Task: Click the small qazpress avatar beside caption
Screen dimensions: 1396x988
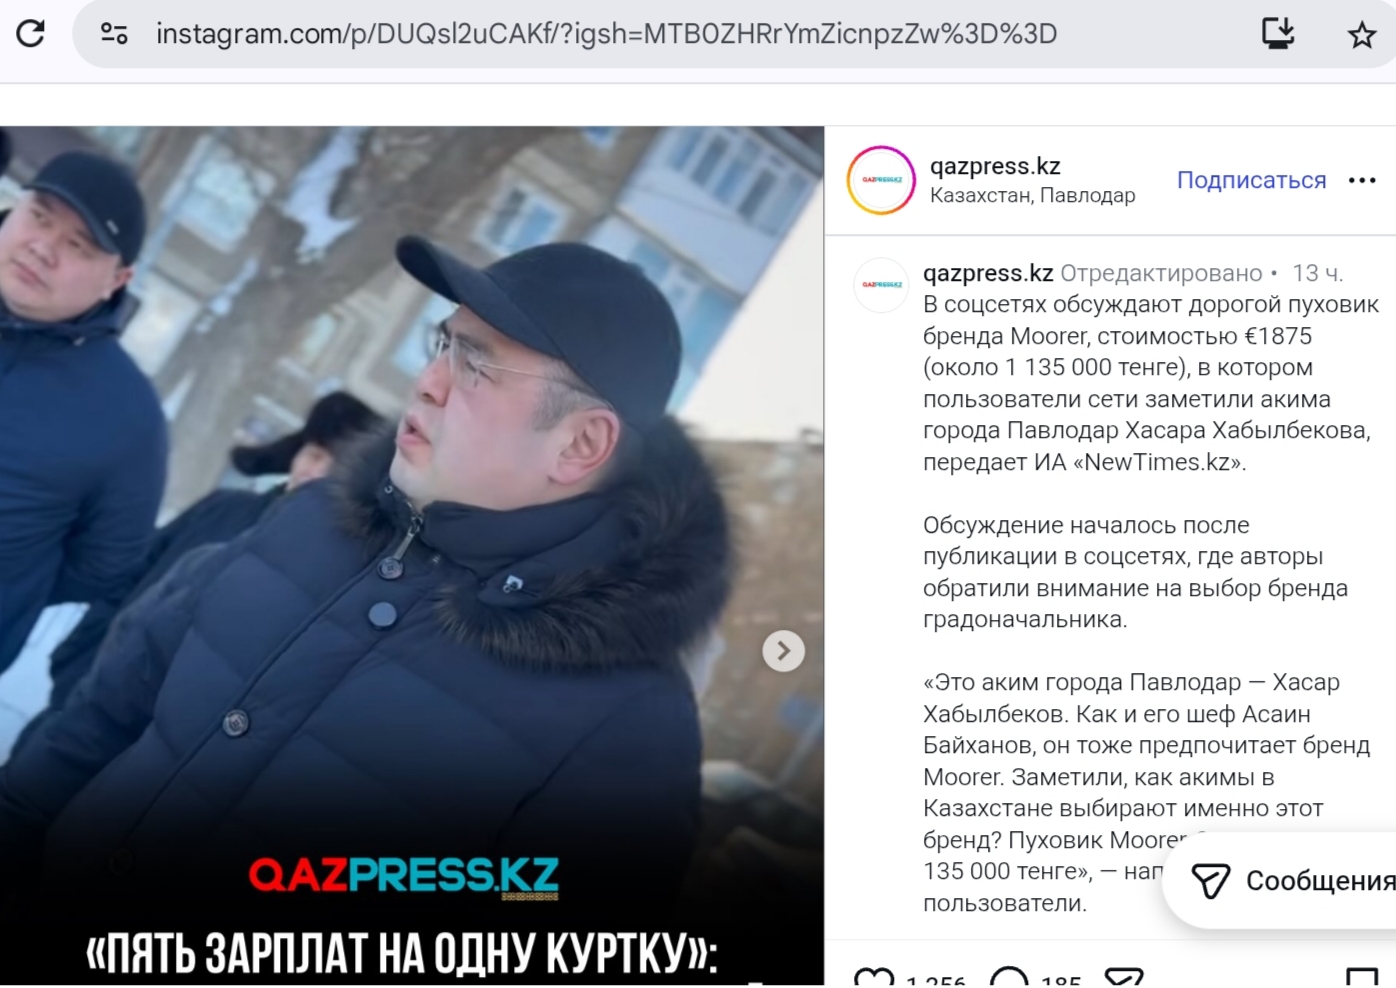Action: tap(881, 285)
